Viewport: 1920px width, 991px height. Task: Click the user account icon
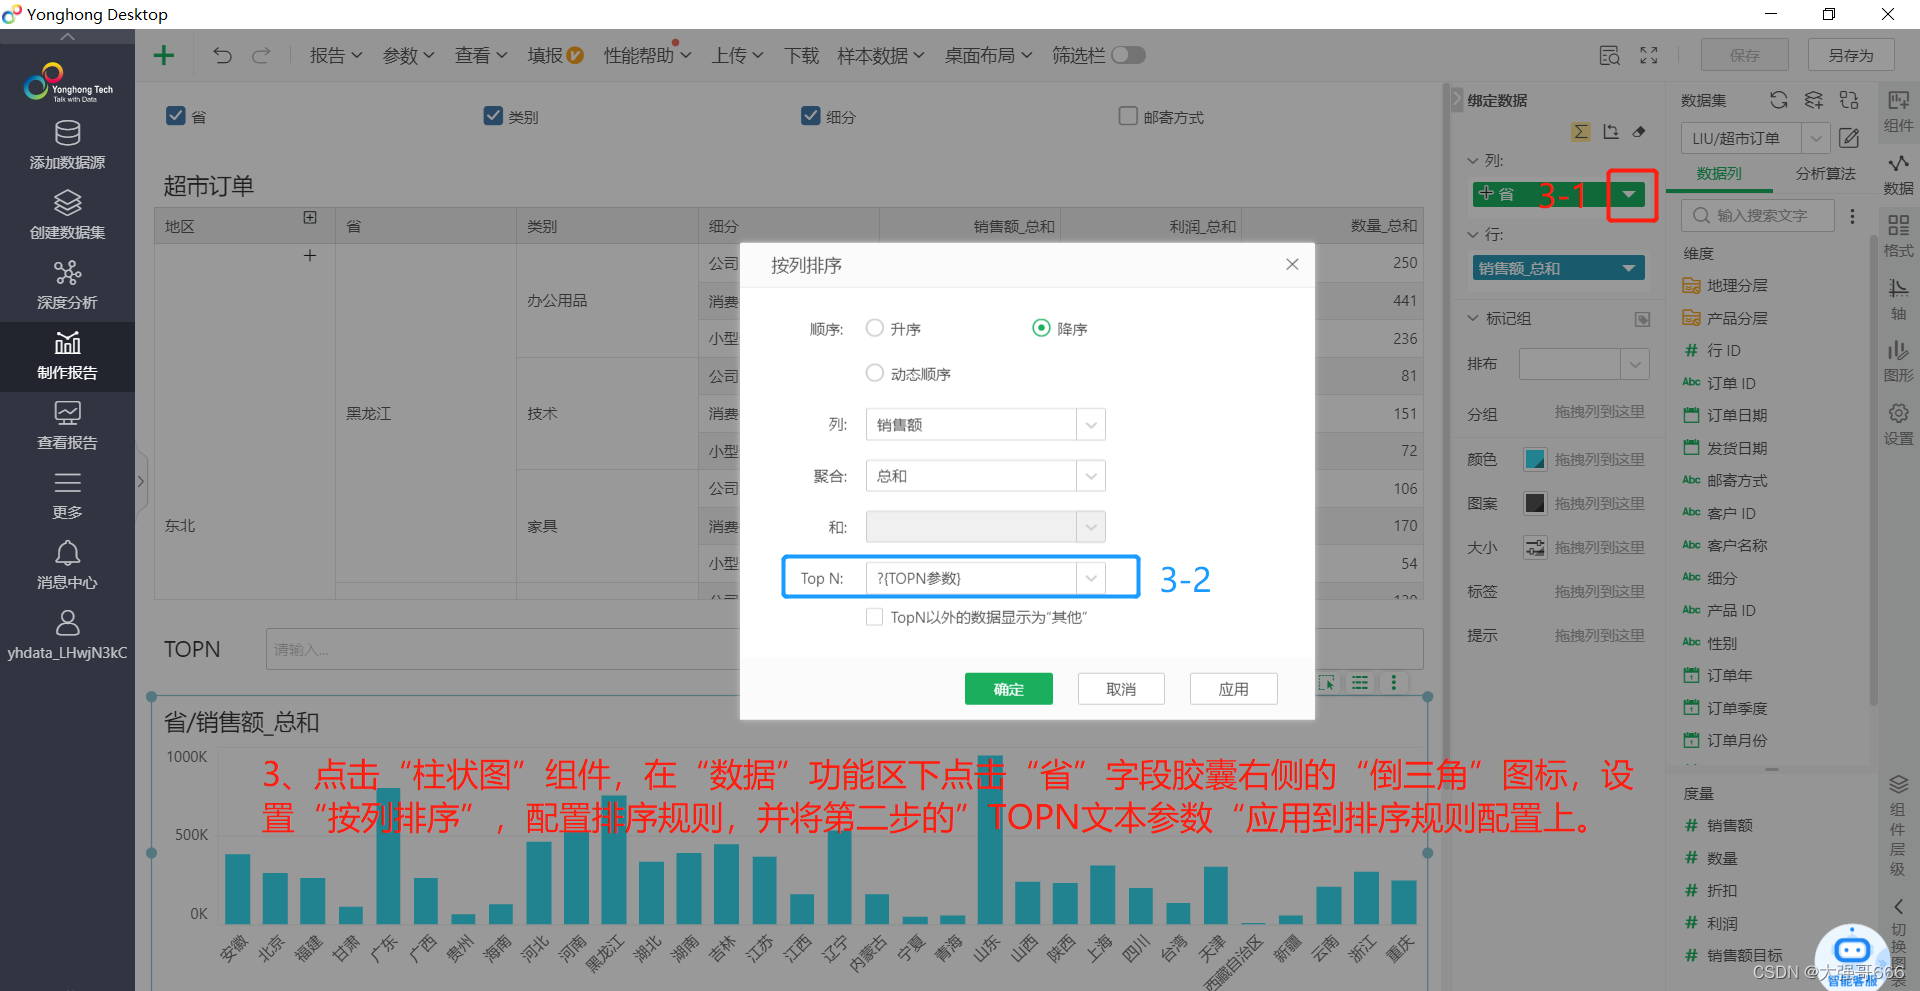pyautogui.click(x=67, y=624)
